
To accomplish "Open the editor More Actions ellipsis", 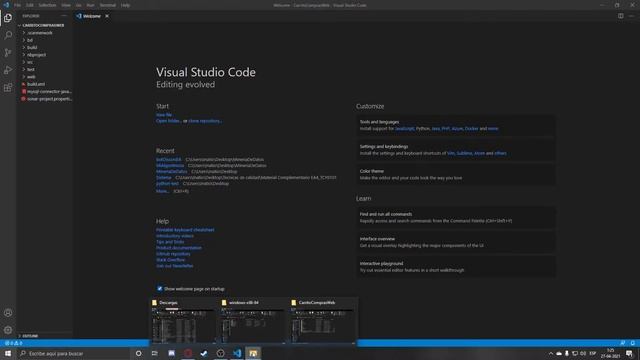I will (631, 16).
